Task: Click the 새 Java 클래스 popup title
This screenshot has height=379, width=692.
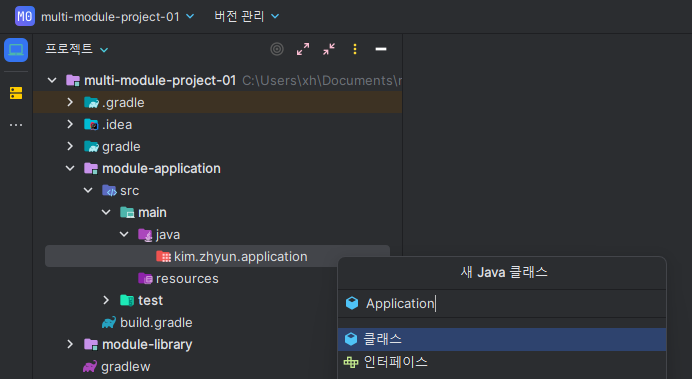Action: (x=504, y=272)
